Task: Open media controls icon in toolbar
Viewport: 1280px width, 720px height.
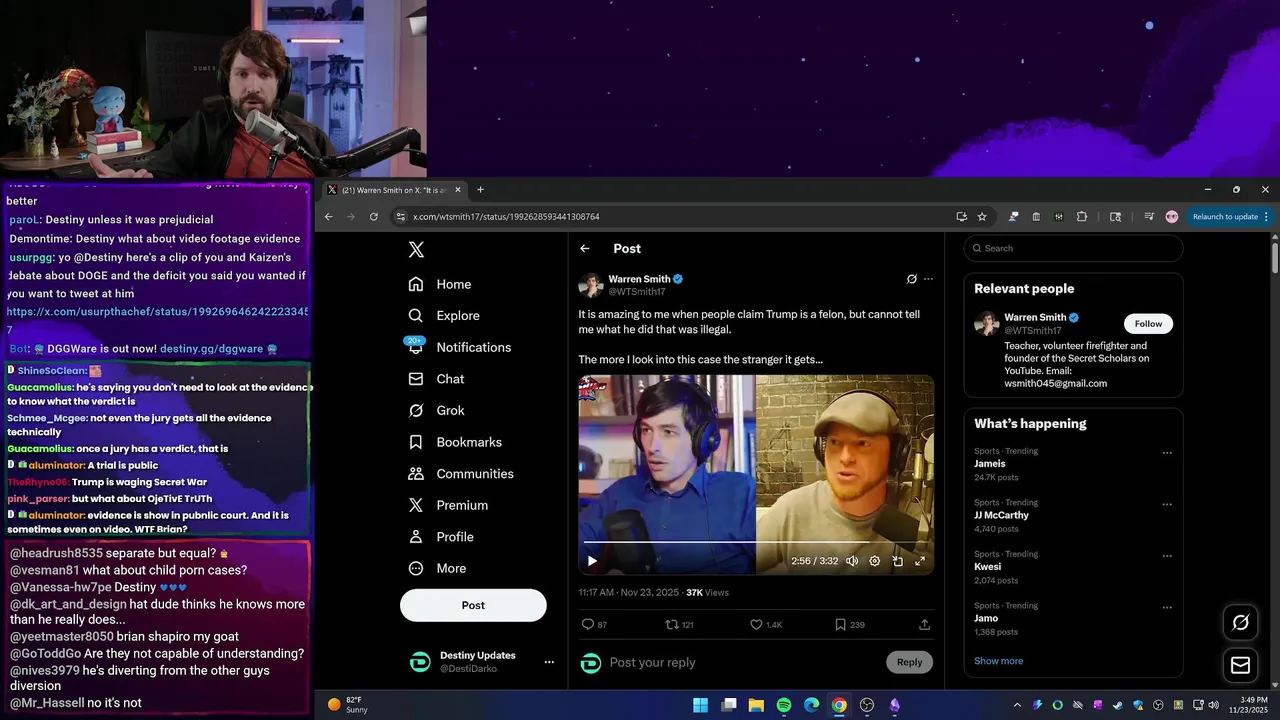Action: 1148,217
